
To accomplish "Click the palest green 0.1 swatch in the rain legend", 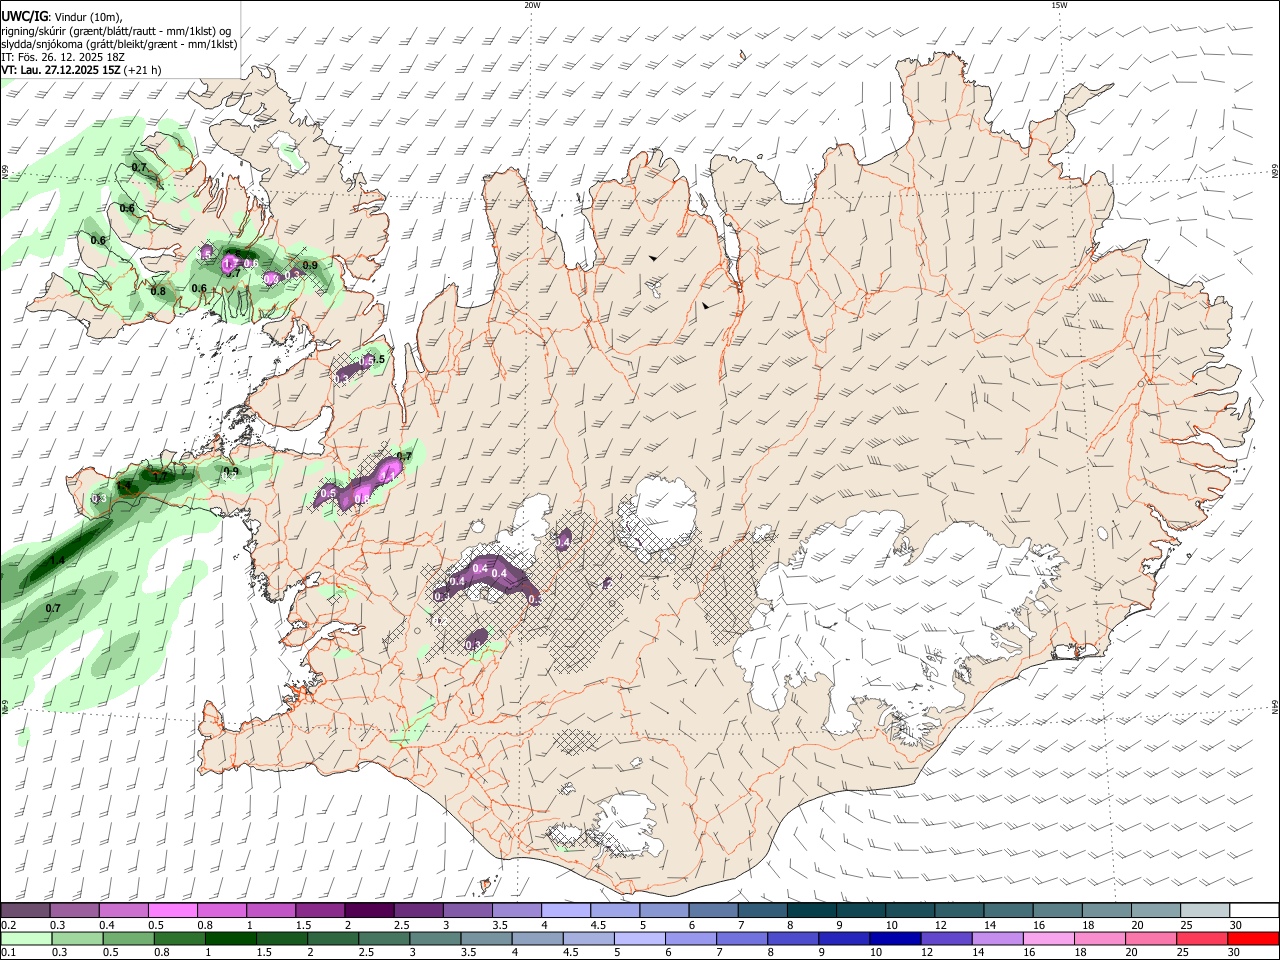I will pos(26,938).
